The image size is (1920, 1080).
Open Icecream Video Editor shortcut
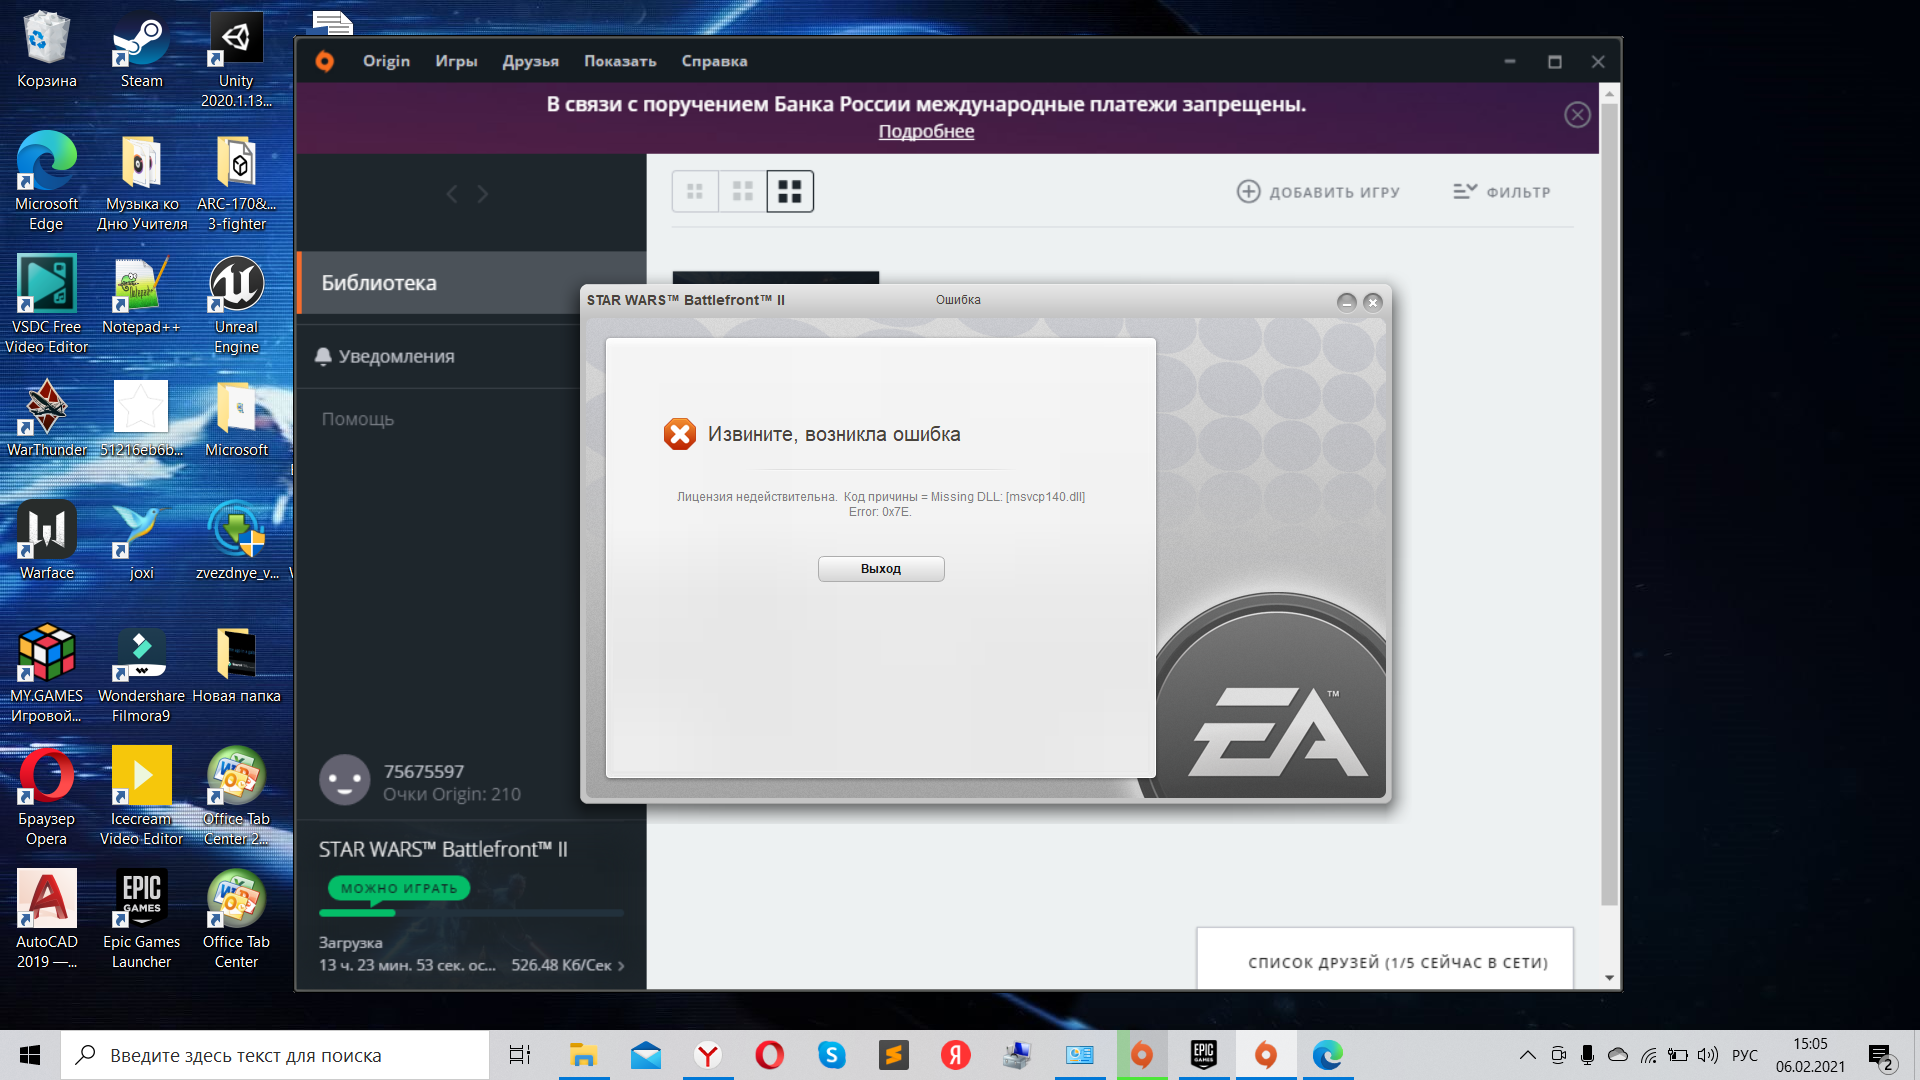click(141, 798)
